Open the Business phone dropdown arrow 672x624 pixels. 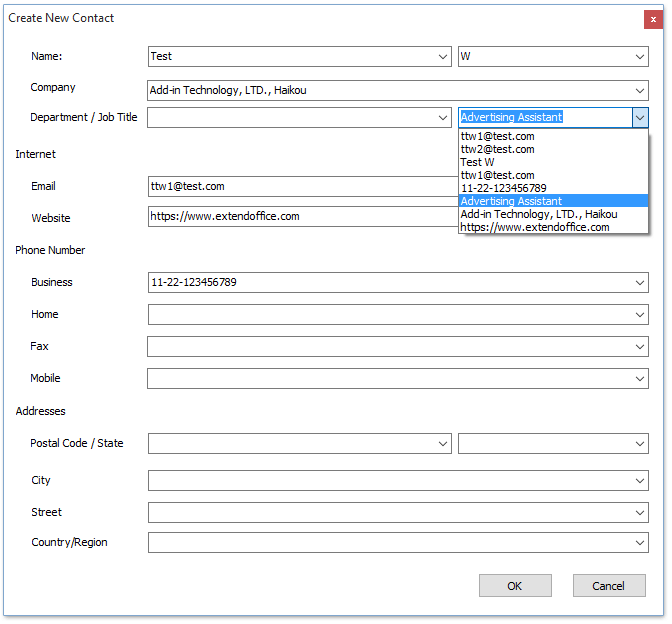coord(640,283)
